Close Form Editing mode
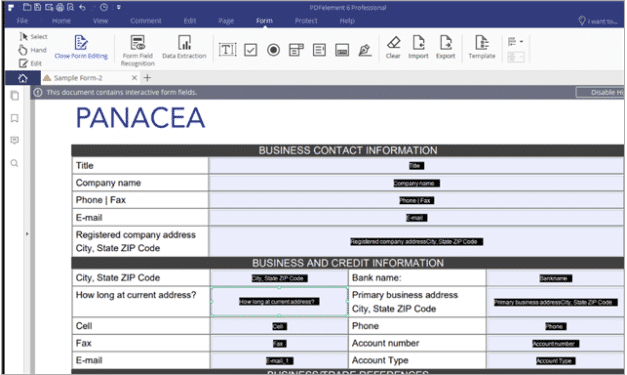The height and width of the screenshot is (375, 627). click(x=81, y=47)
